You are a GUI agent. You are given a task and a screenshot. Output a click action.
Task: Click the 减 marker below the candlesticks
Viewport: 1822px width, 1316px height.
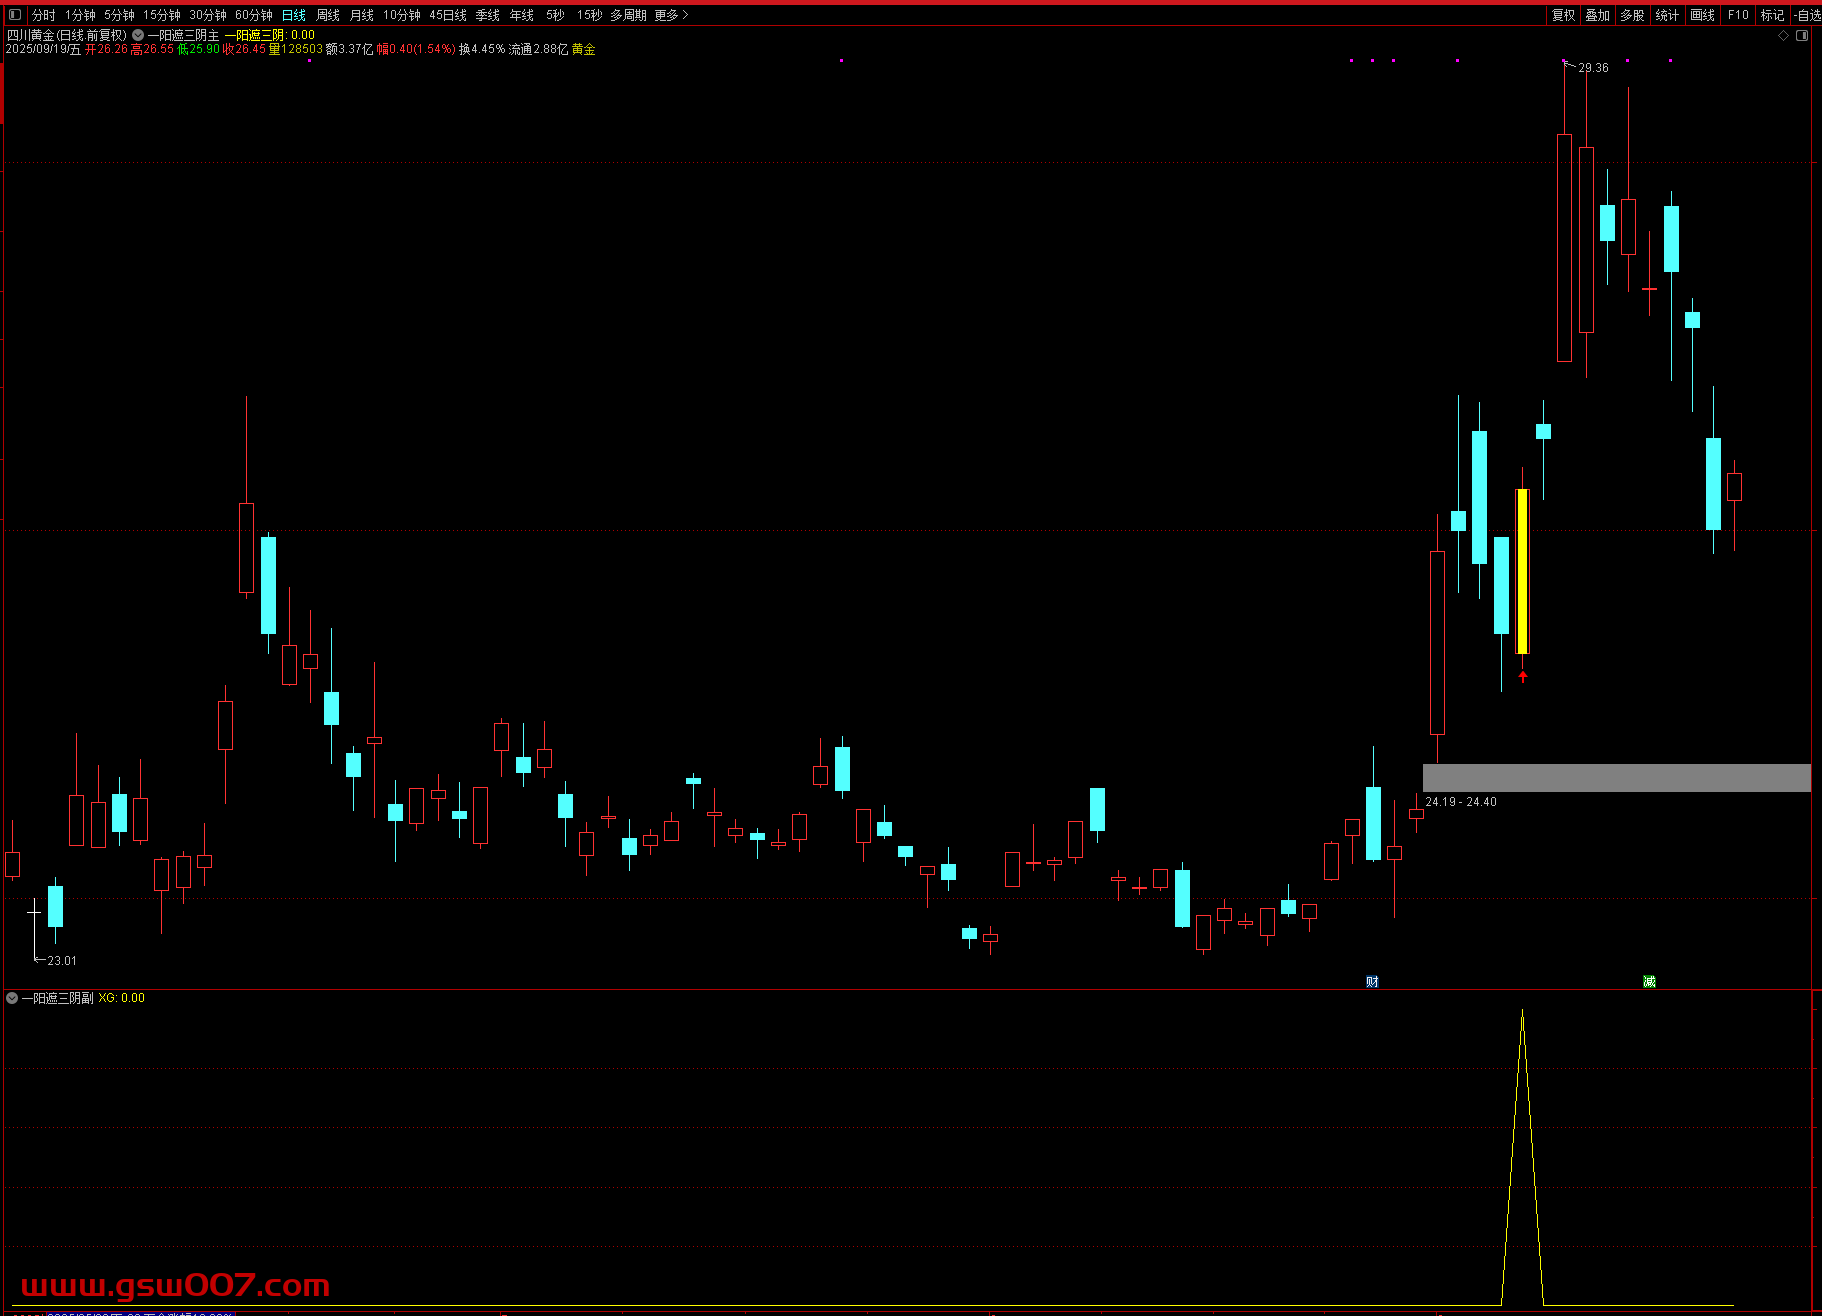(x=1649, y=982)
